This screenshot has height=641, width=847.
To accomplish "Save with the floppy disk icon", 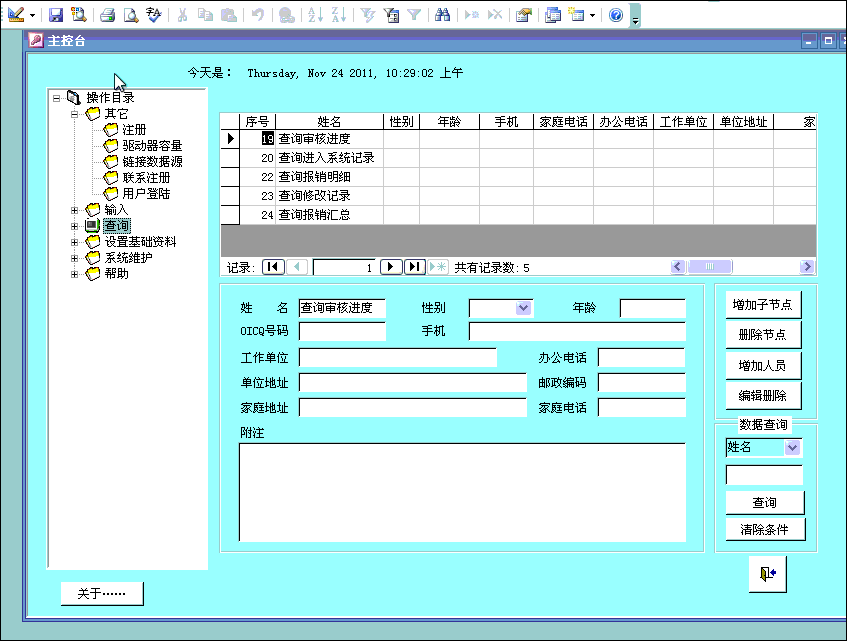I will (x=56, y=15).
